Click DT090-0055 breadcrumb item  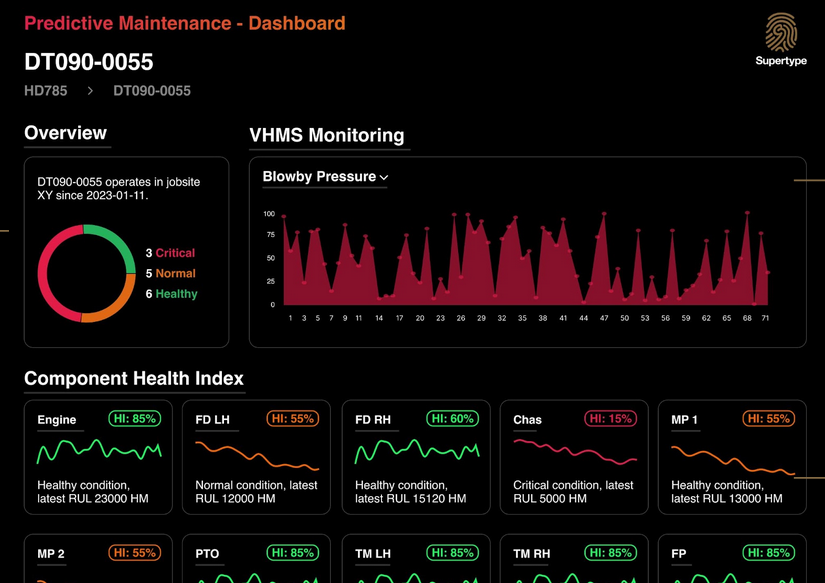click(152, 91)
